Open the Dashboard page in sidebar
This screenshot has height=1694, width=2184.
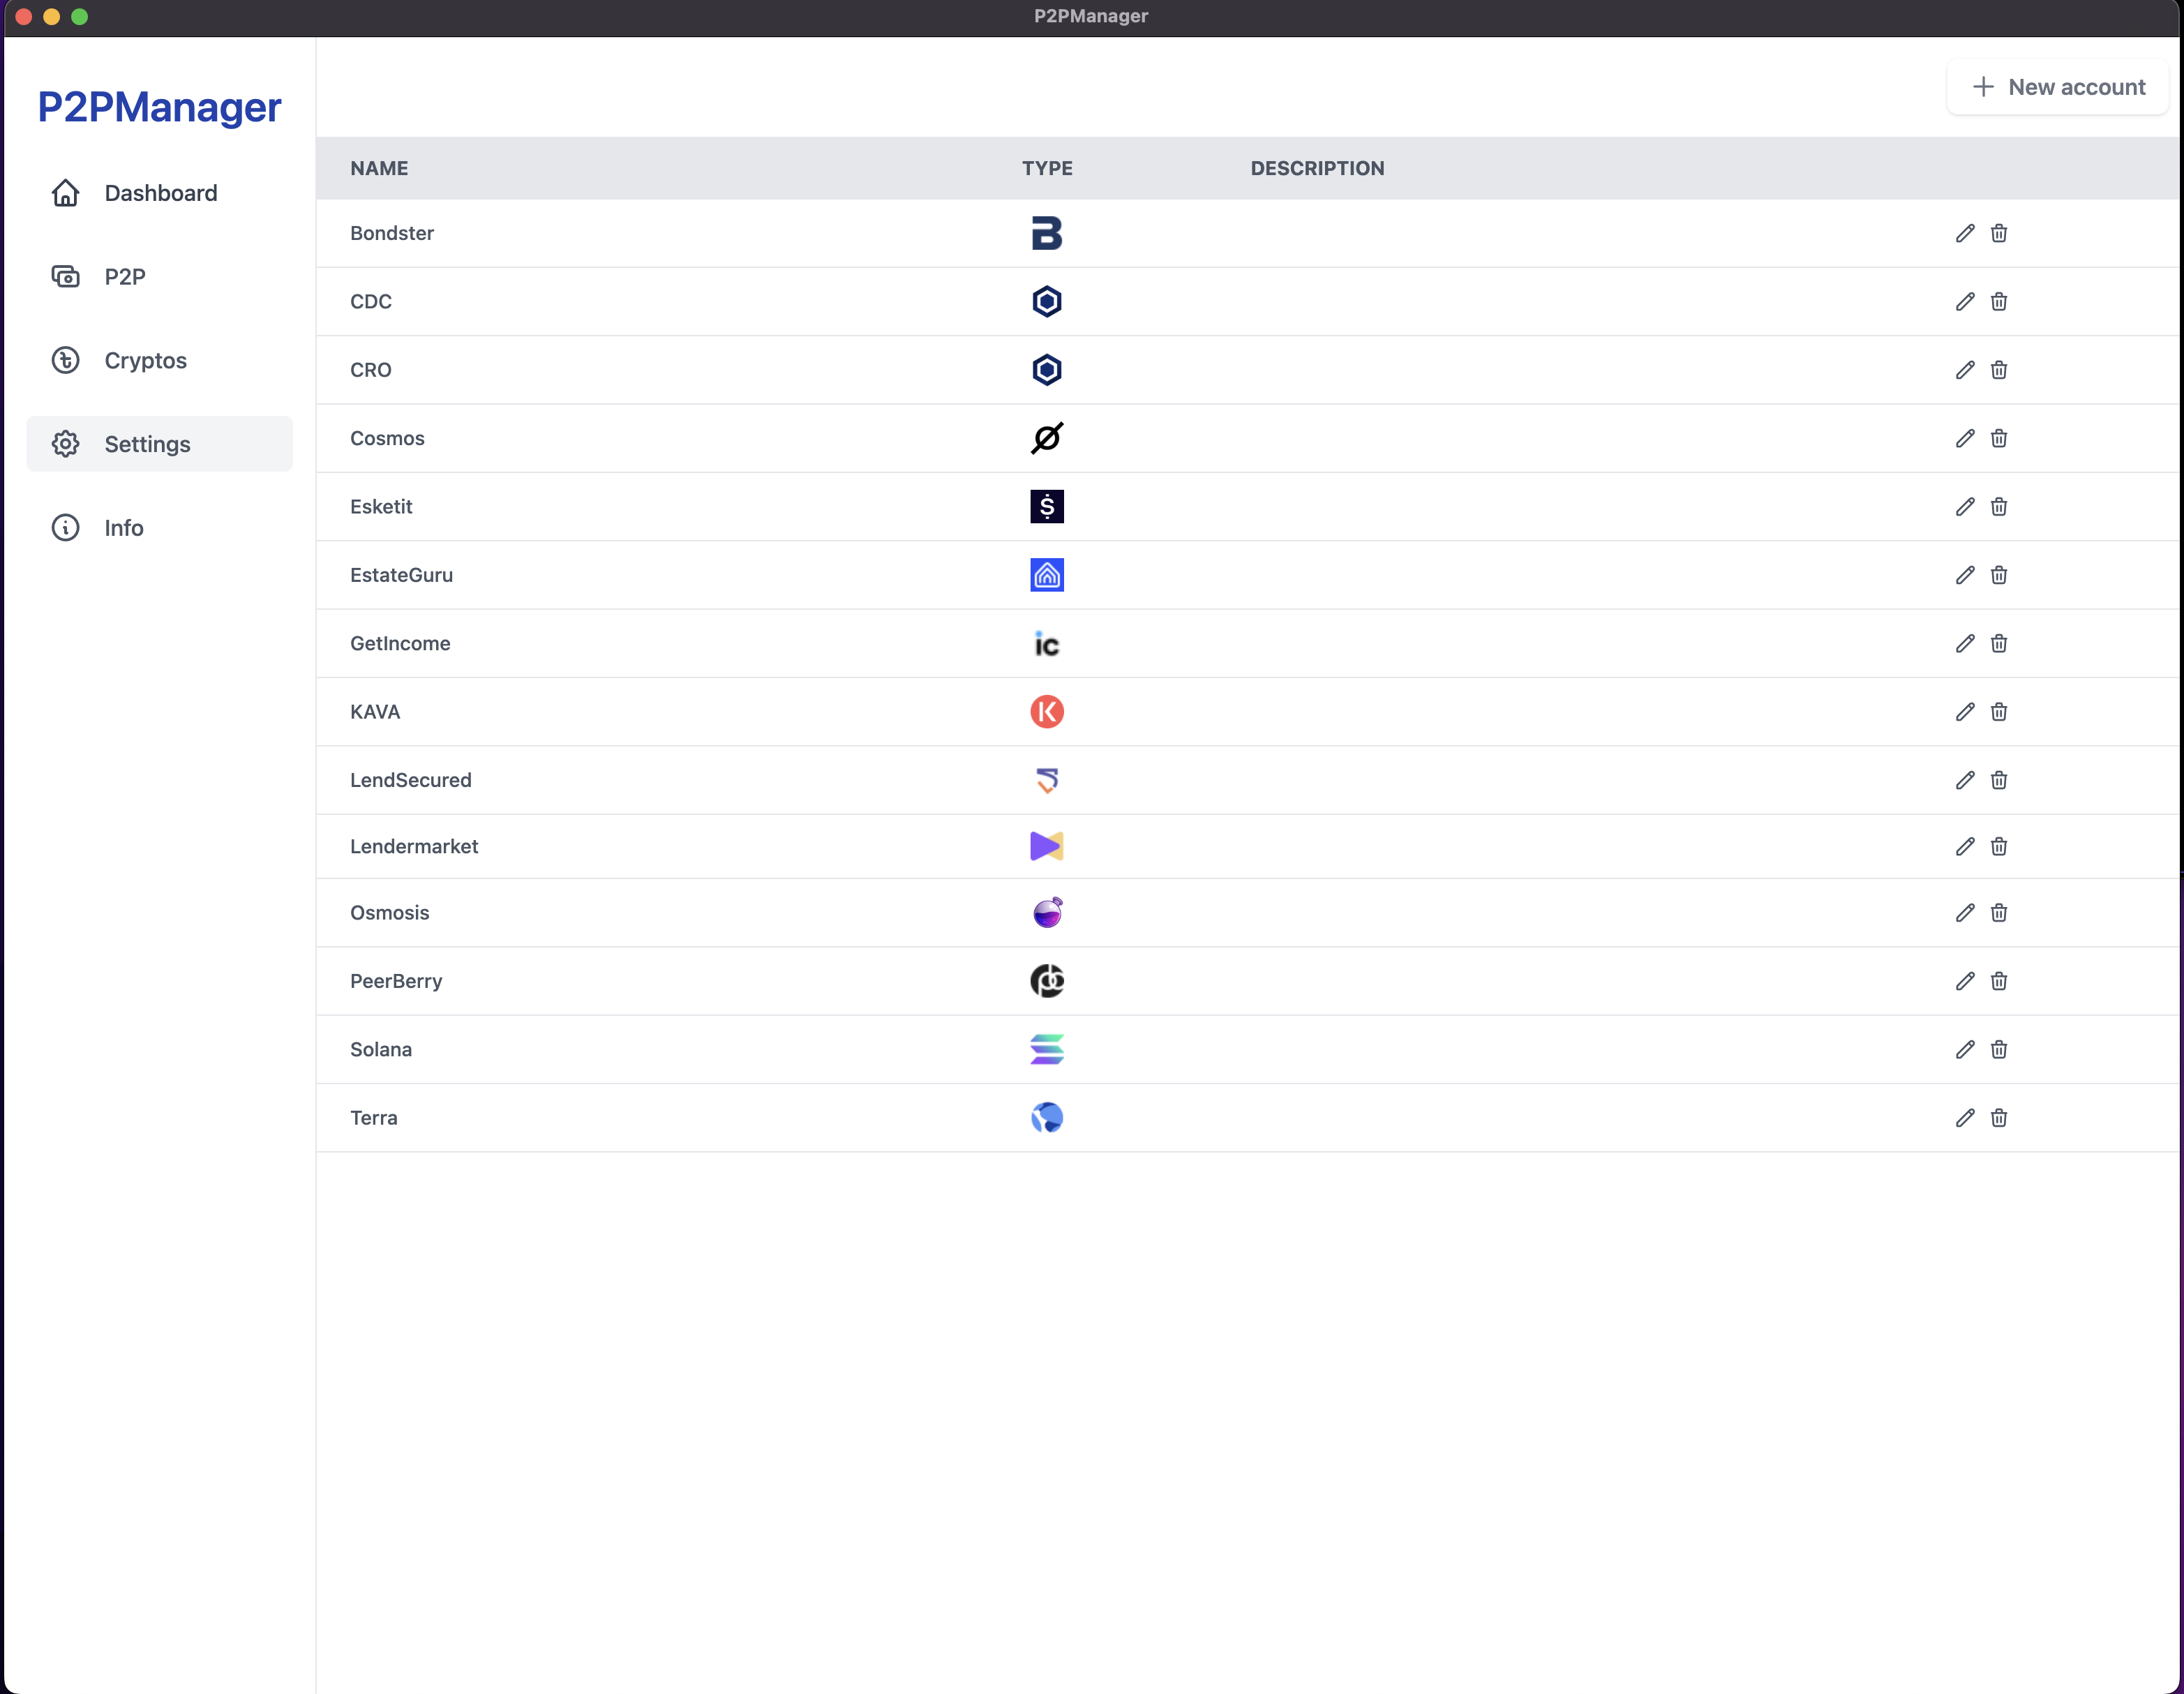coord(160,193)
